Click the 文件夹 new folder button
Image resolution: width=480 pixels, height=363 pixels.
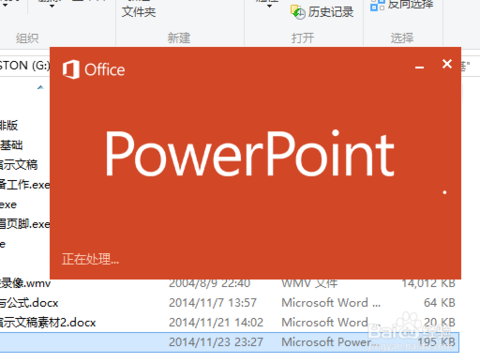(139, 12)
